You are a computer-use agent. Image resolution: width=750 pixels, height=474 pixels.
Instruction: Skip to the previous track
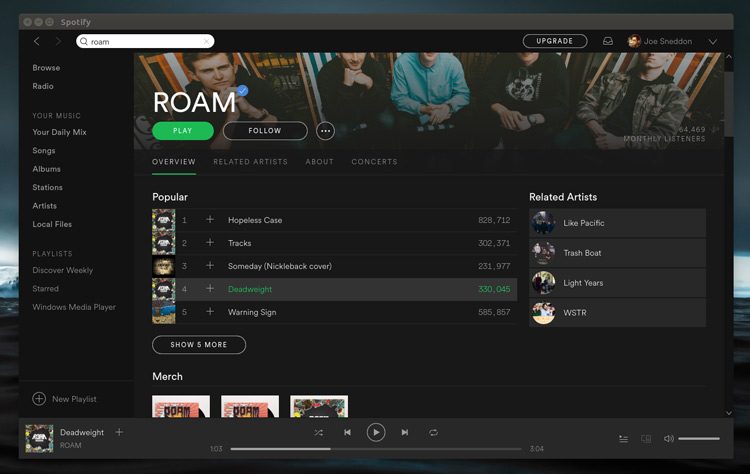[347, 432]
